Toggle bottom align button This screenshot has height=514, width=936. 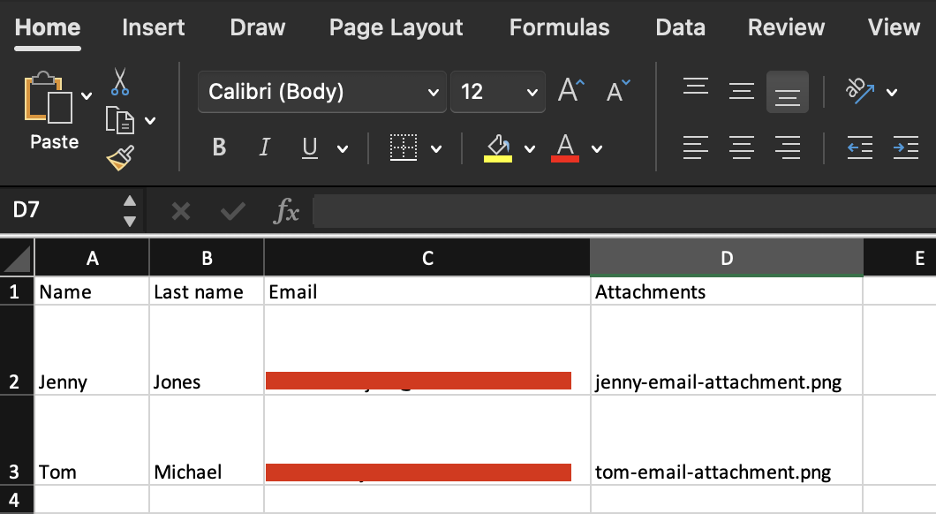coord(787,92)
